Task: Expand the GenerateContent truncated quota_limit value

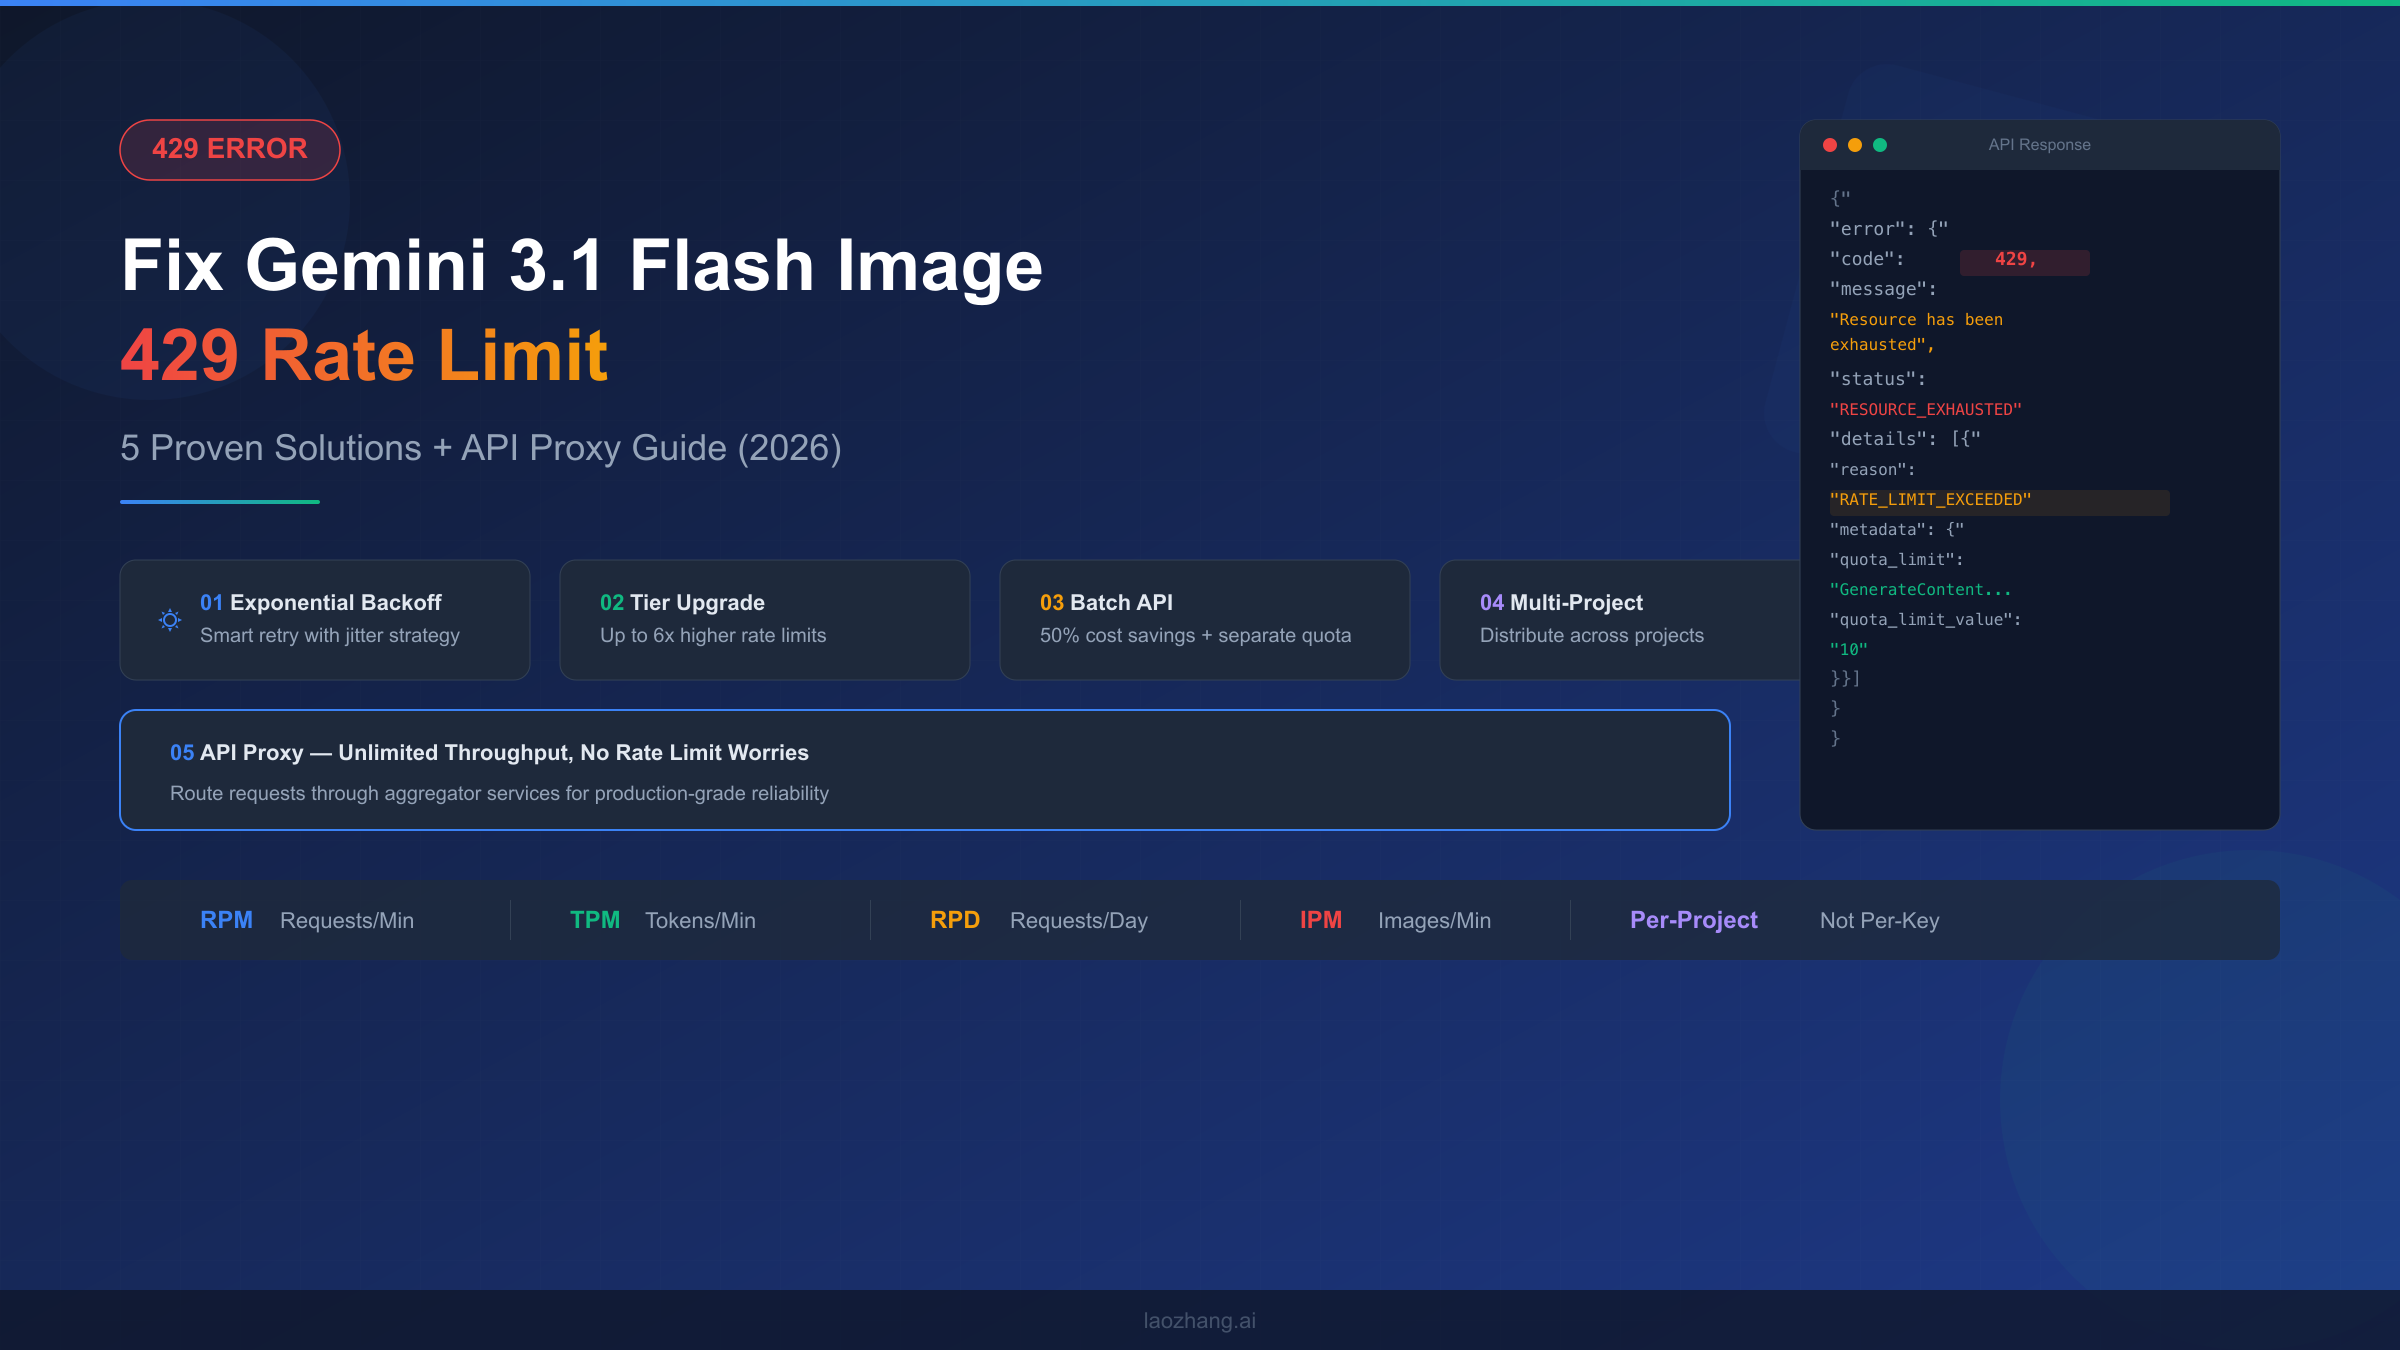Action: (x=1921, y=589)
